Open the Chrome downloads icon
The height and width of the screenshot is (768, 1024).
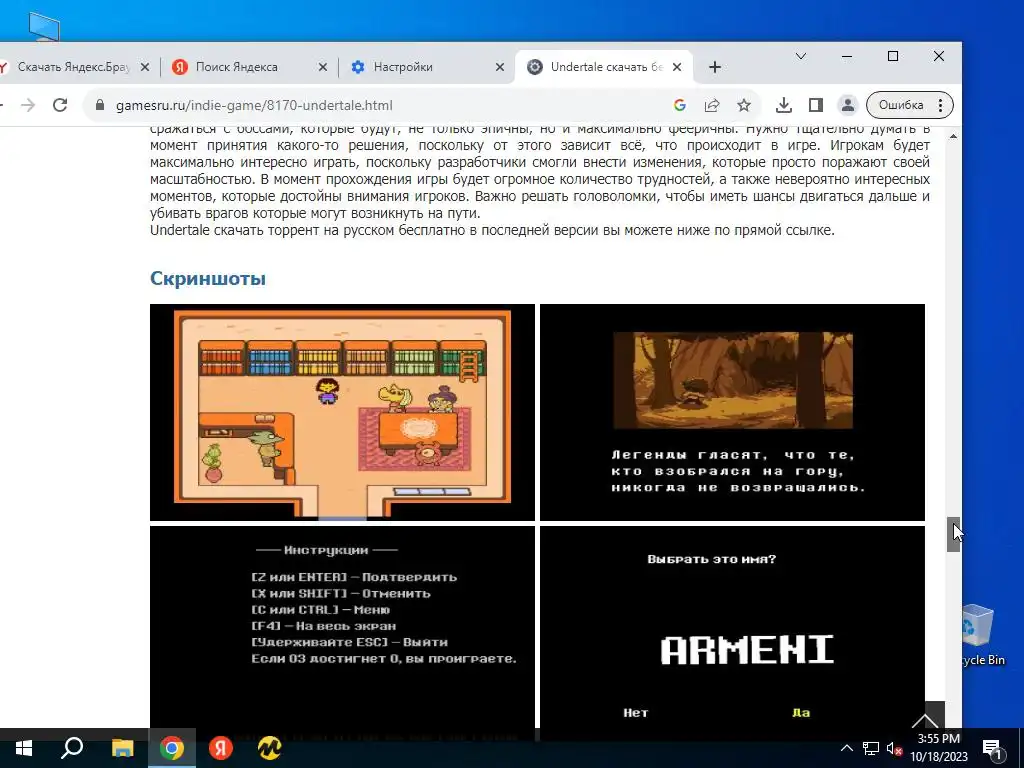click(784, 105)
